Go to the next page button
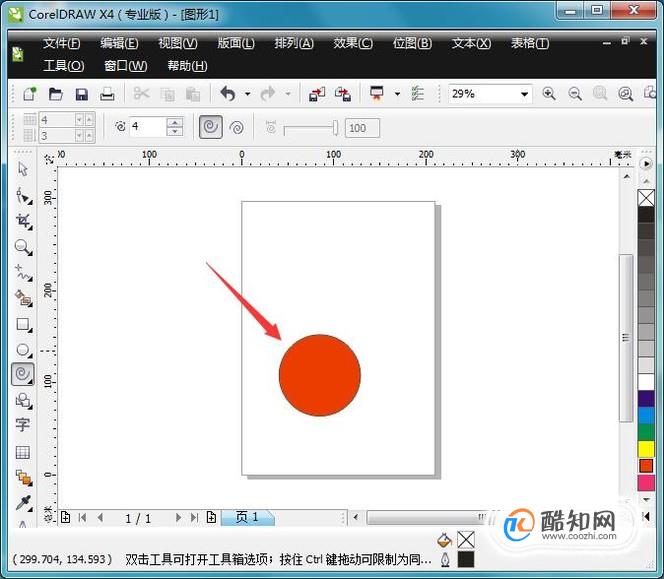Screen dimensions: 664x579 (178, 518)
